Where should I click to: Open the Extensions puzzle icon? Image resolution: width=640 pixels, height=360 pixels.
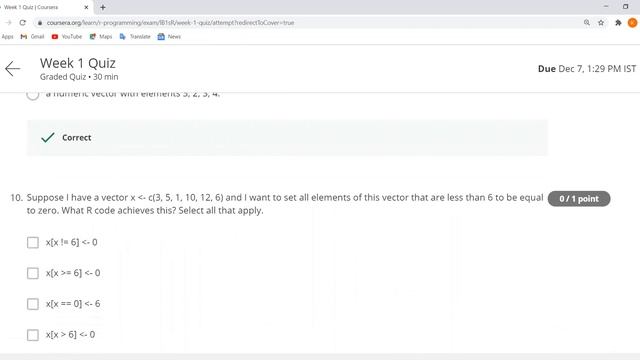click(x=618, y=23)
